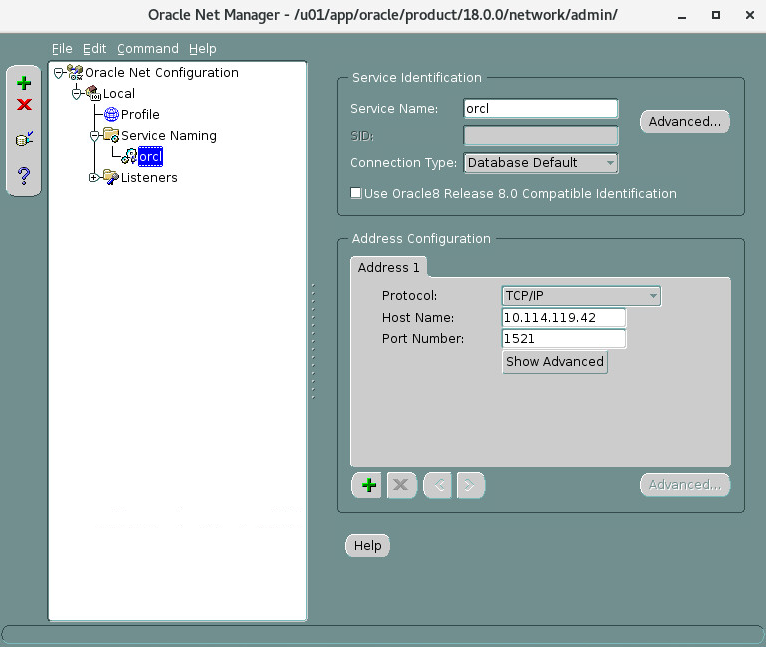The height and width of the screenshot is (647, 766).
Task: Select Profile label in the tree
Action: [140, 114]
